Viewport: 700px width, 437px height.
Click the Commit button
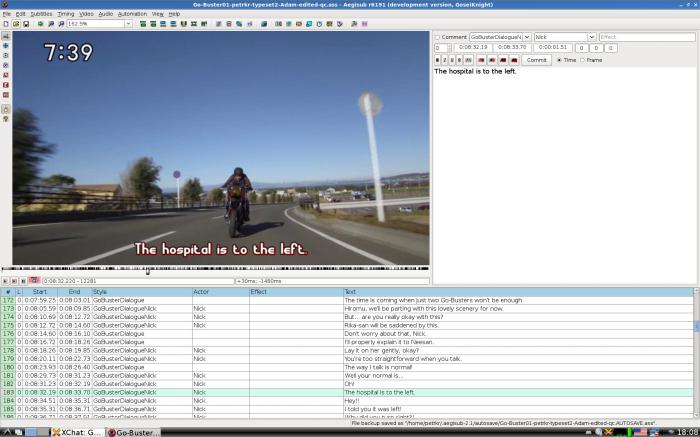click(x=536, y=60)
